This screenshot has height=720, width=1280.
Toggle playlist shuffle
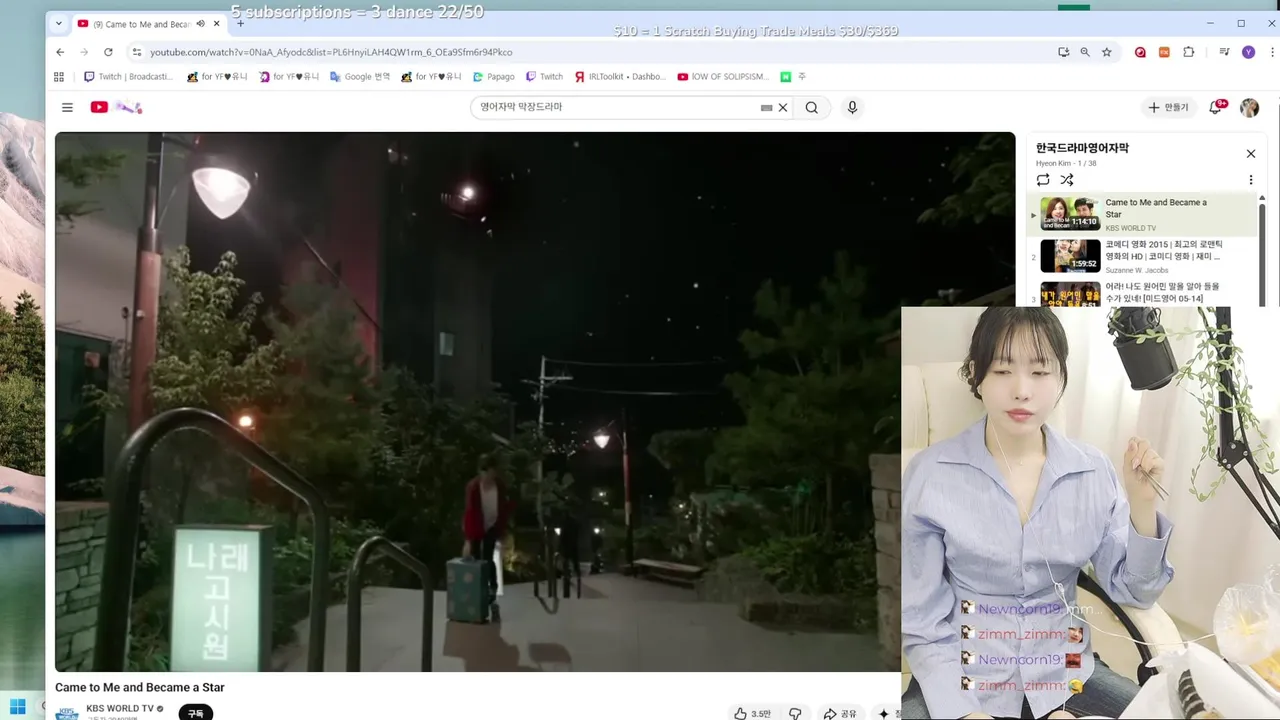point(1067,180)
